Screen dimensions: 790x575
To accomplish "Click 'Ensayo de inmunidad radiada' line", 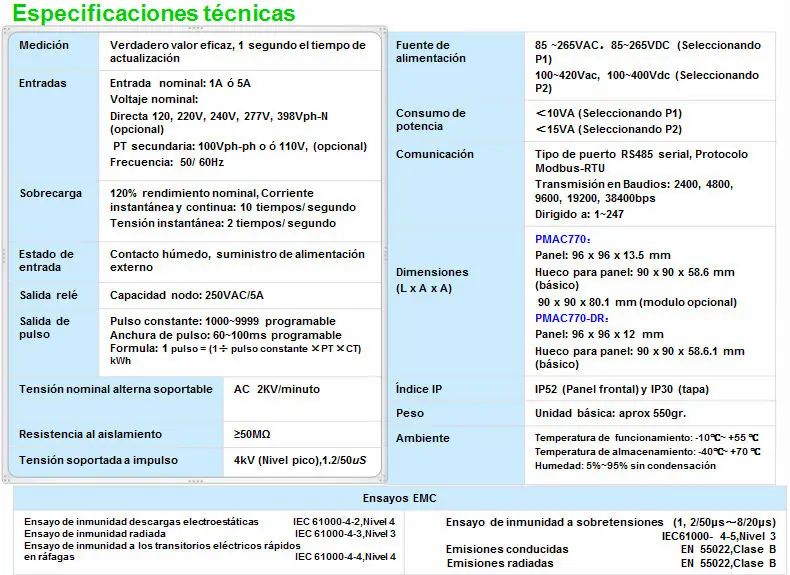I will pos(95,534).
